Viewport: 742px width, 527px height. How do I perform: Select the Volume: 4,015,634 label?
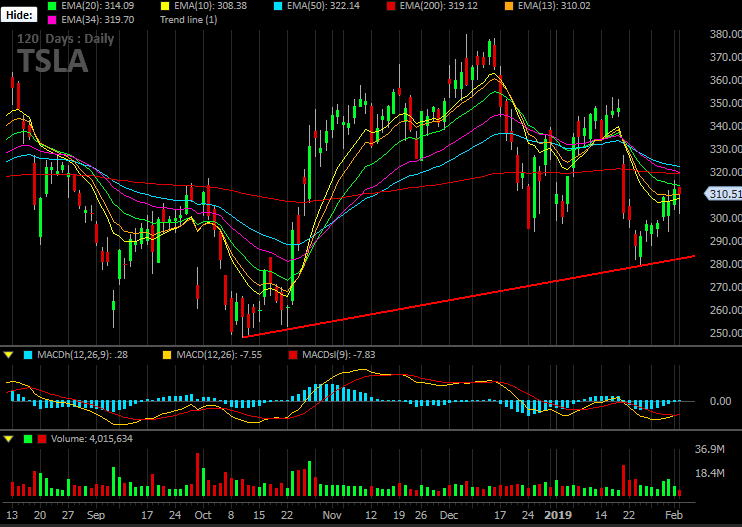(x=92, y=439)
